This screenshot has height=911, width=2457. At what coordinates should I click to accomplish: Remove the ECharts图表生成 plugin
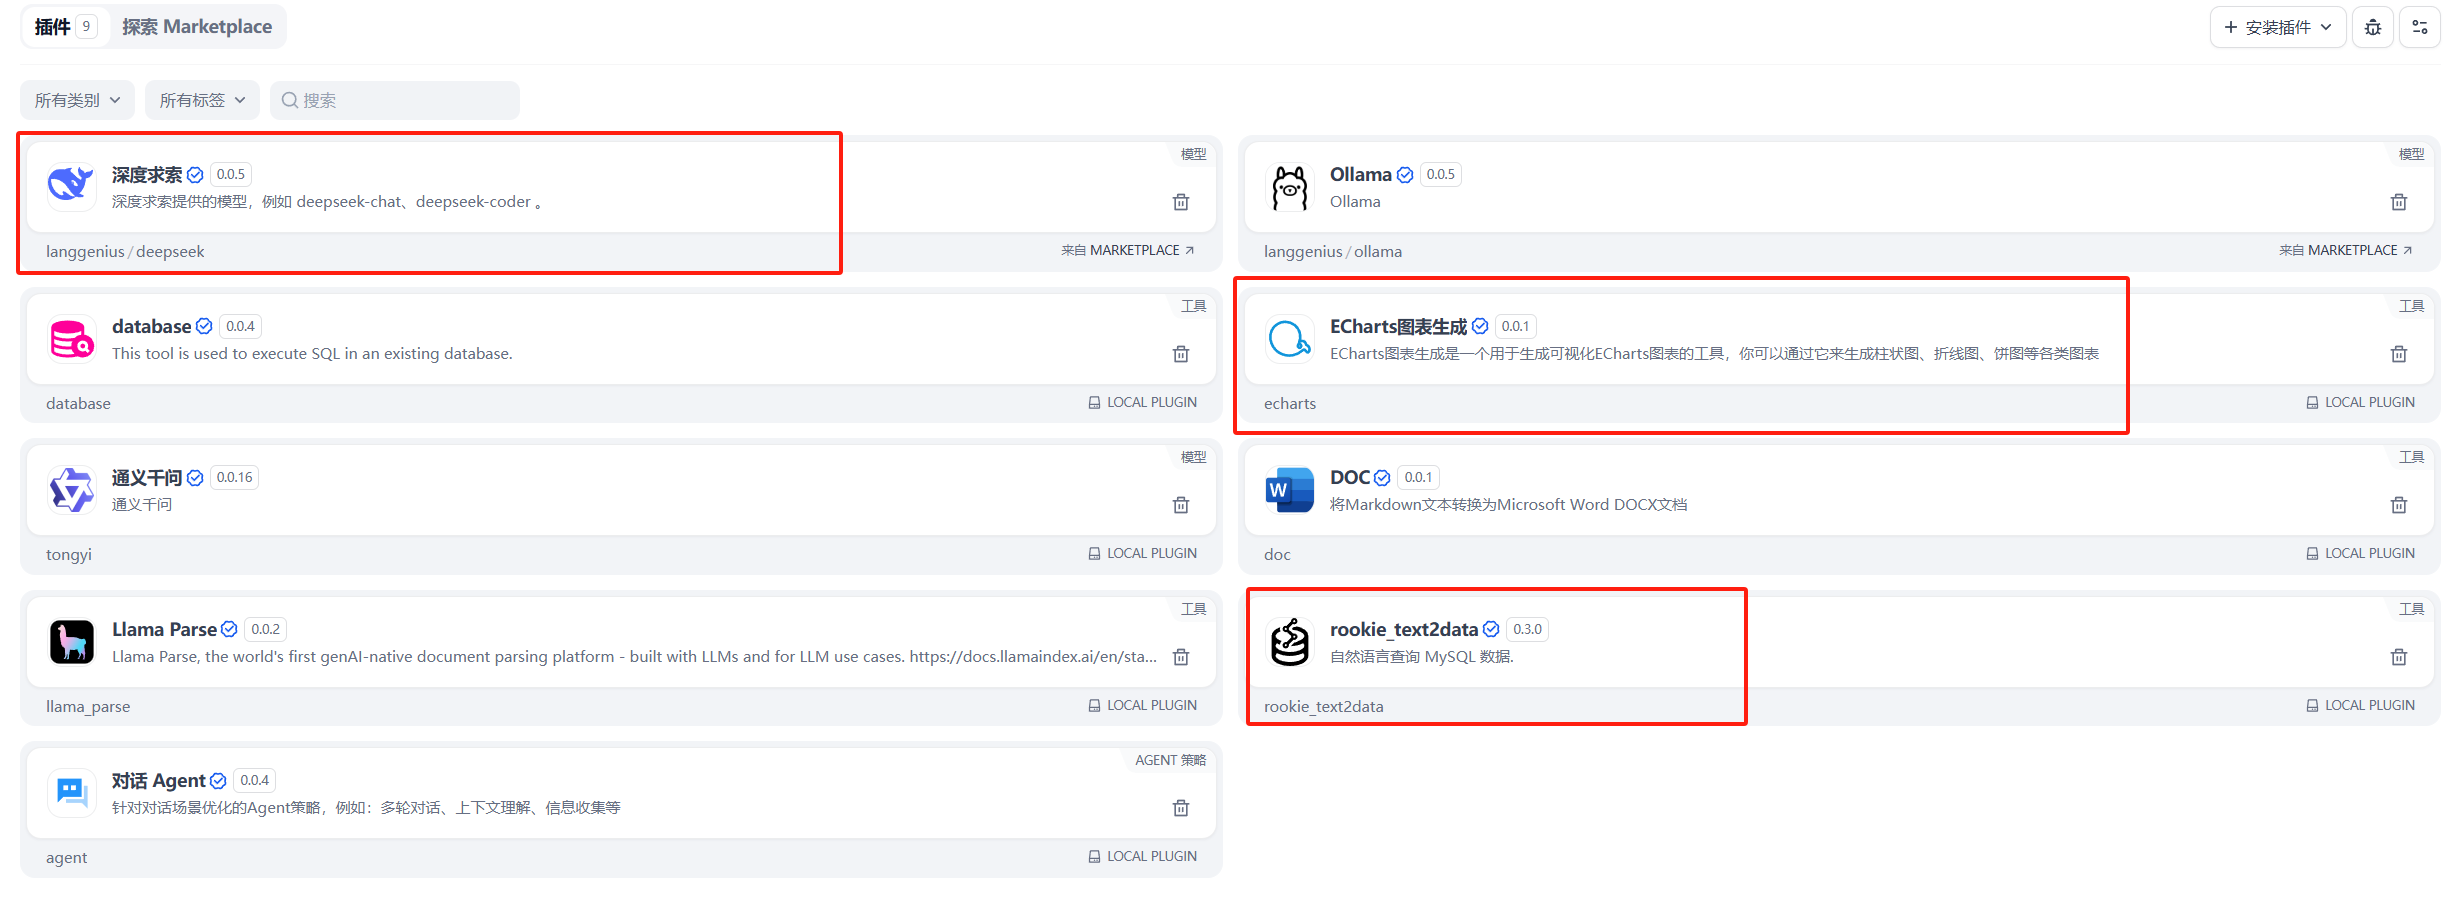coord(2399,354)
